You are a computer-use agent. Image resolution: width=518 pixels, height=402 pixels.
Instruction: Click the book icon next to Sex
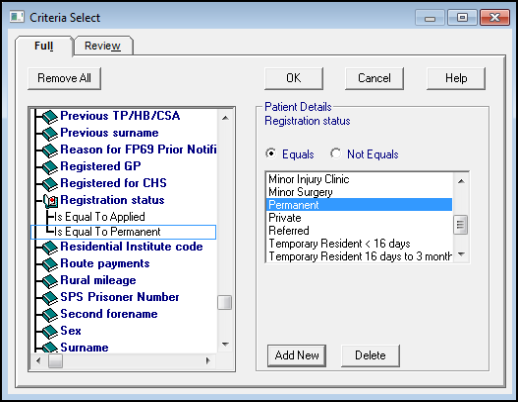click(50, 331)
